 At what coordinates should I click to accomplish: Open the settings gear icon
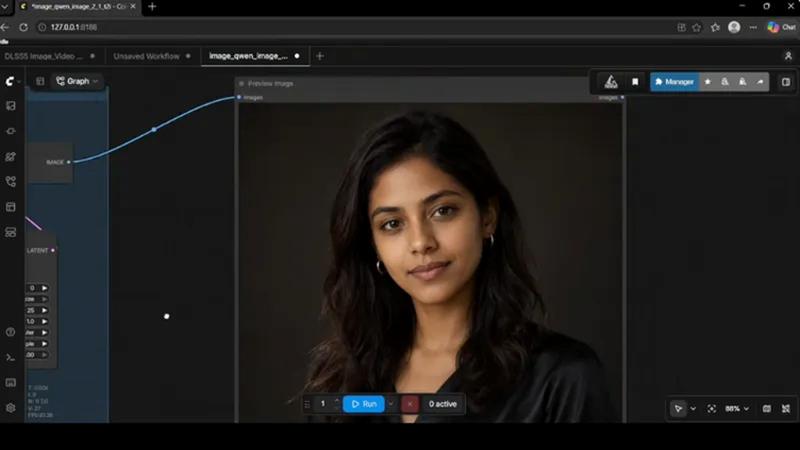[x=10, y=408]
